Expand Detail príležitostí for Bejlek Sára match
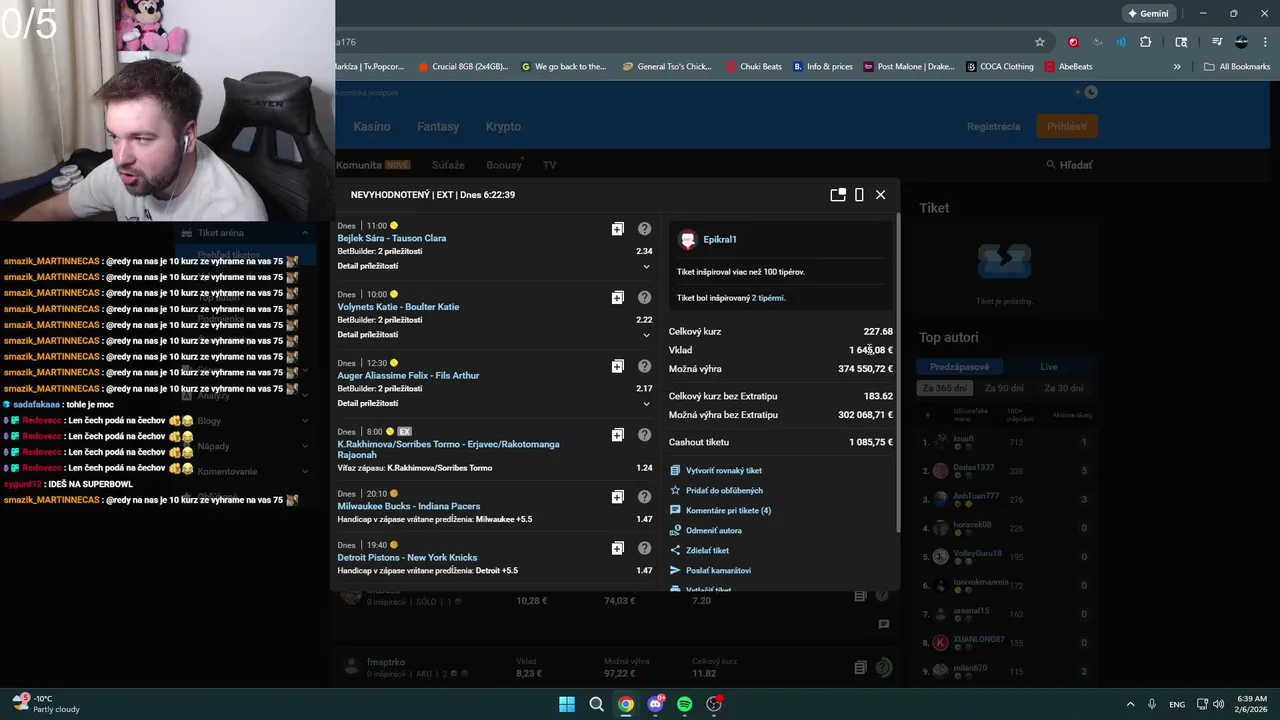1280x720 pixels. click(x=646, y=266)
